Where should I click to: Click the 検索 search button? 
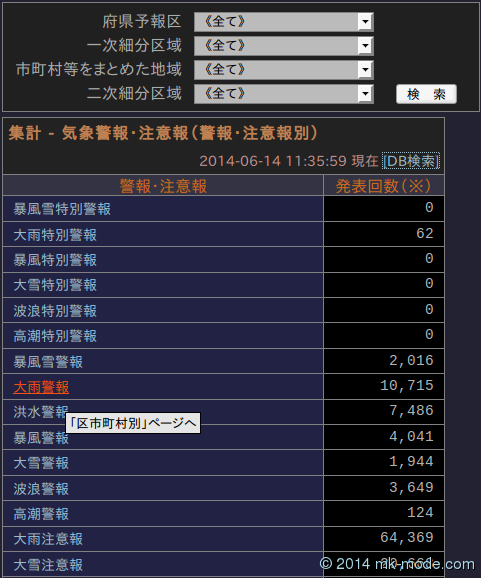pyautogui.click(x=426, y=94)
